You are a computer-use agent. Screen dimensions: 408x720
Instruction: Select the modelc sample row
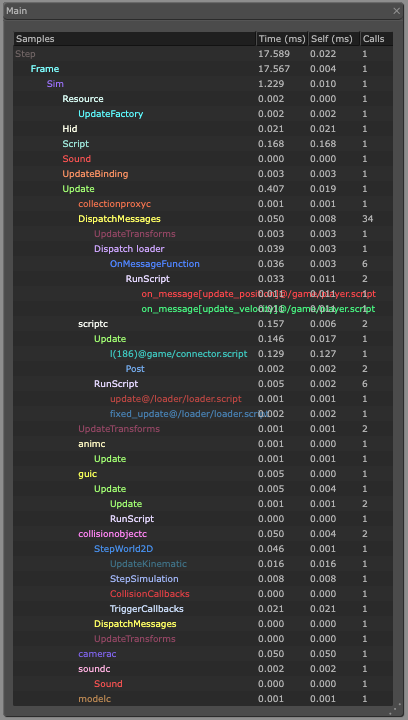[x=203, y=699]
